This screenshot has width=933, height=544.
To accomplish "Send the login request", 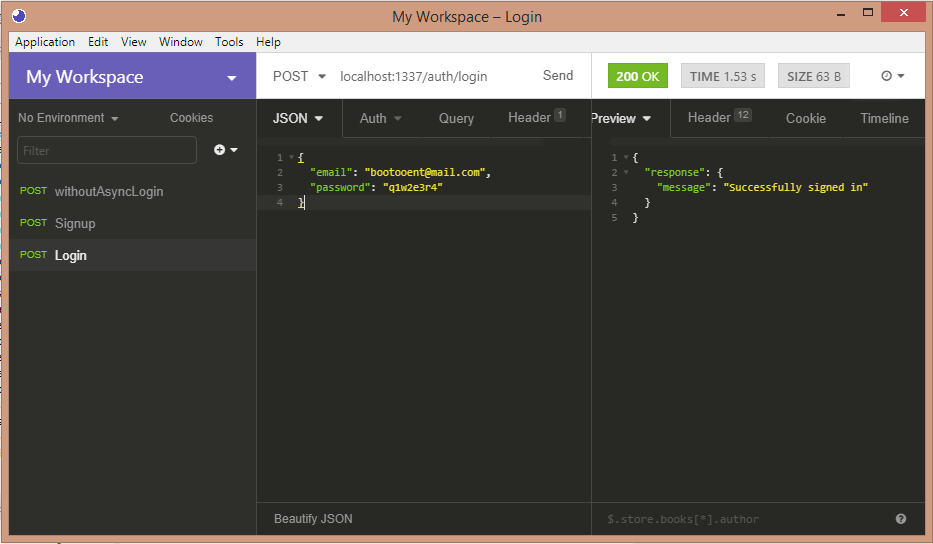I will tap(558, 76).
